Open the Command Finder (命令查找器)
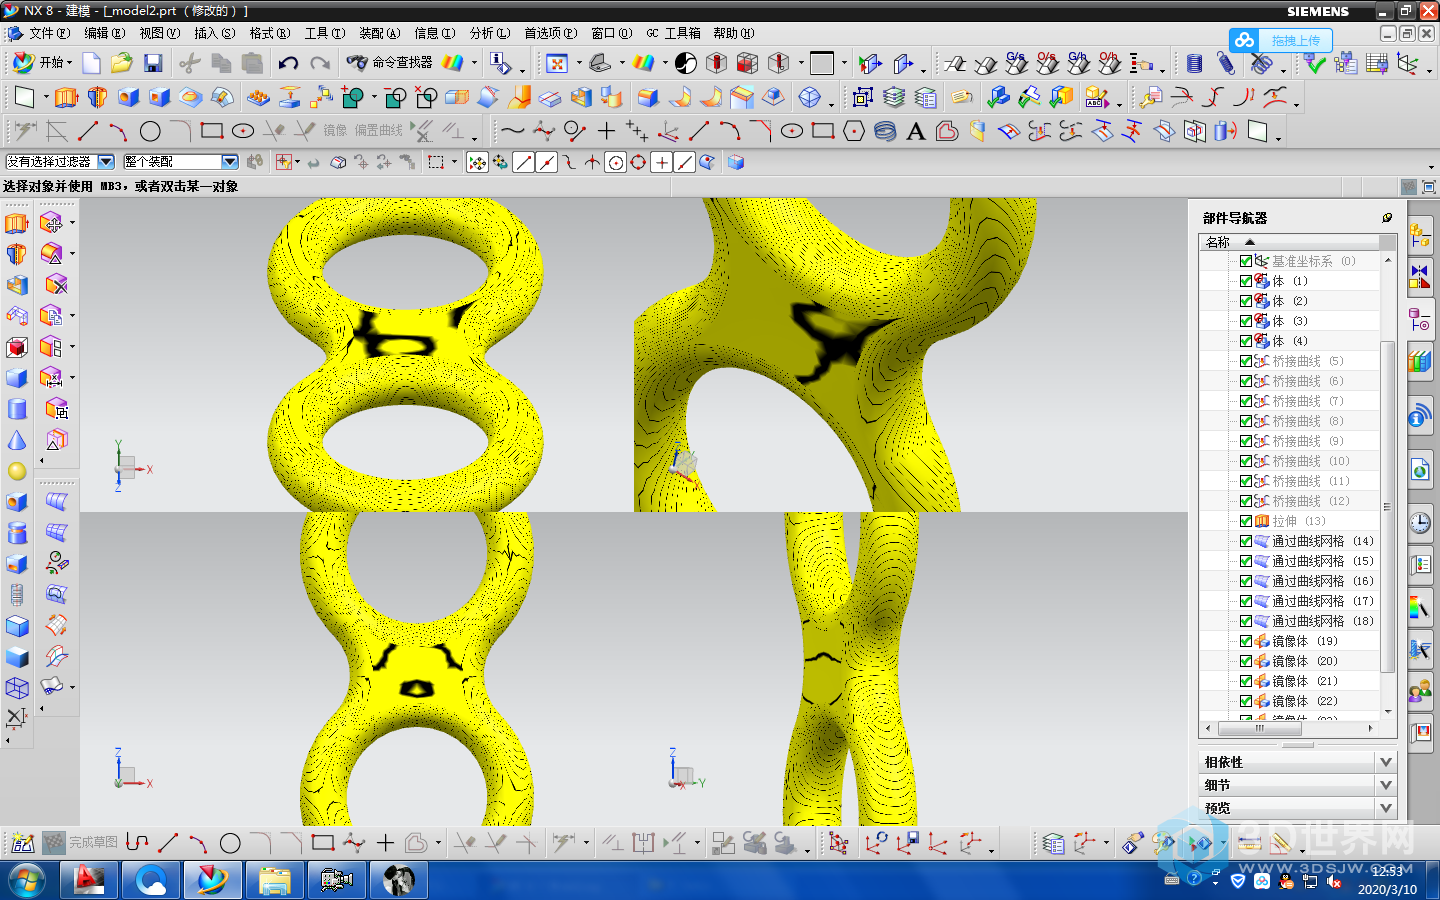Screen dimensions: 1440x900 coord(390,62)
